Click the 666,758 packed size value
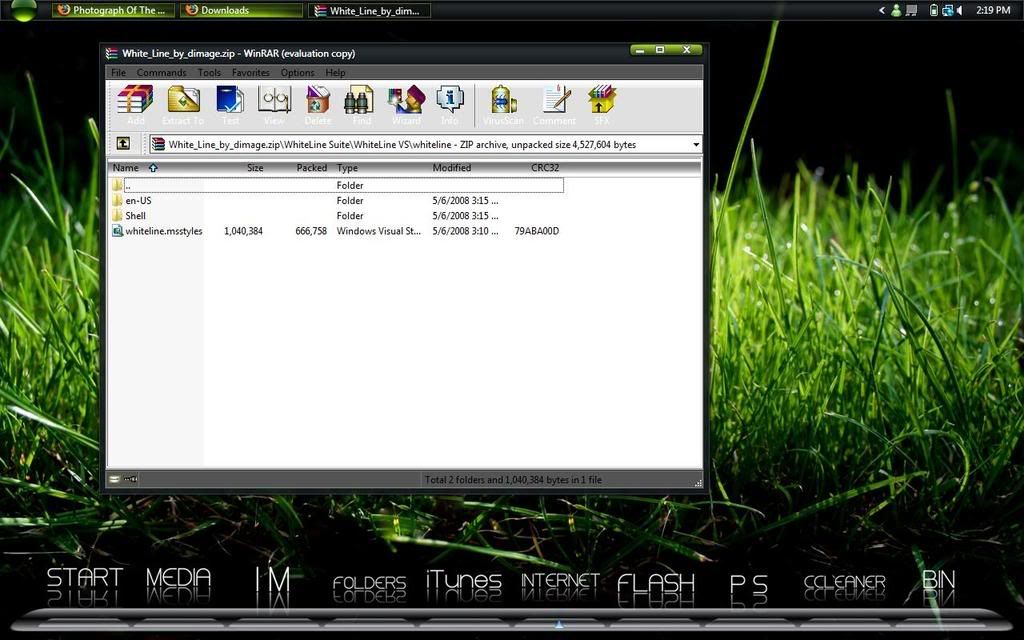The image size is (1024, 640). tap(311, 231)
